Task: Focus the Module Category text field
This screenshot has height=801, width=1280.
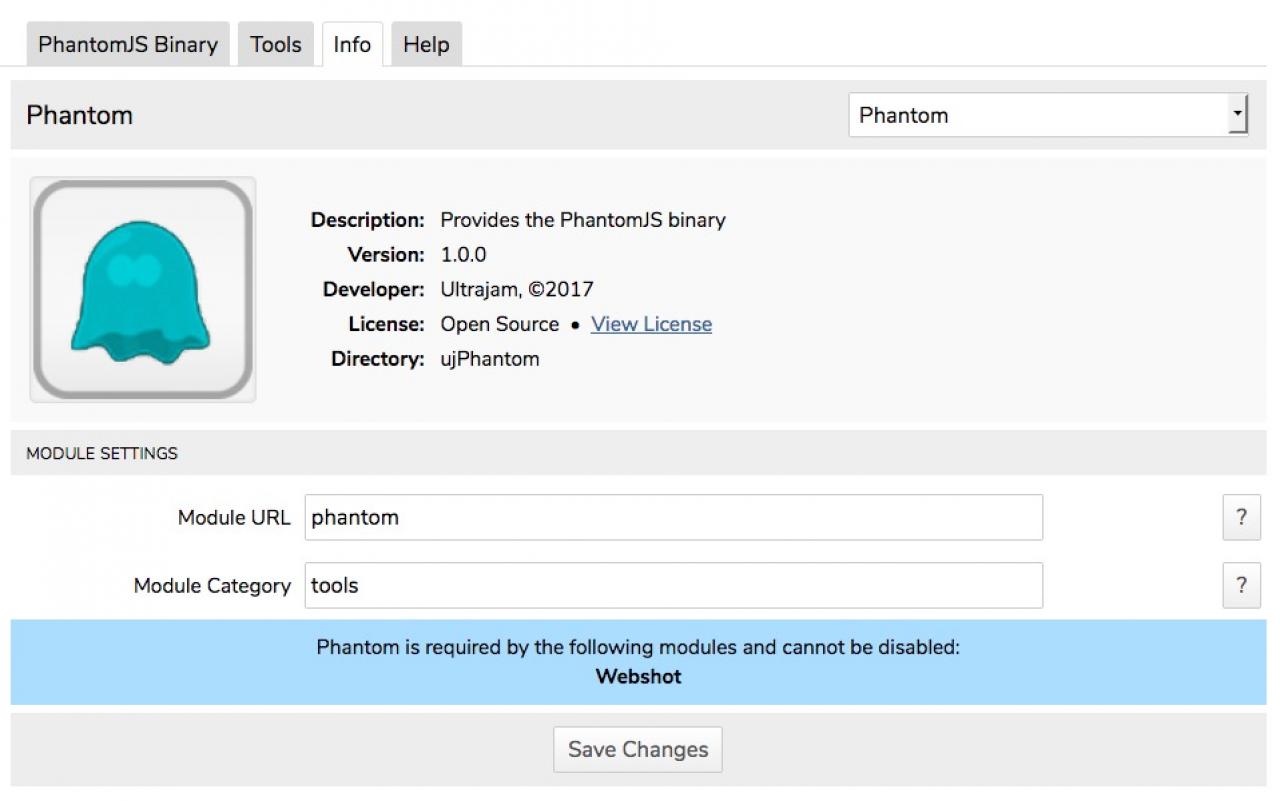Action: [x=674, y=585]
